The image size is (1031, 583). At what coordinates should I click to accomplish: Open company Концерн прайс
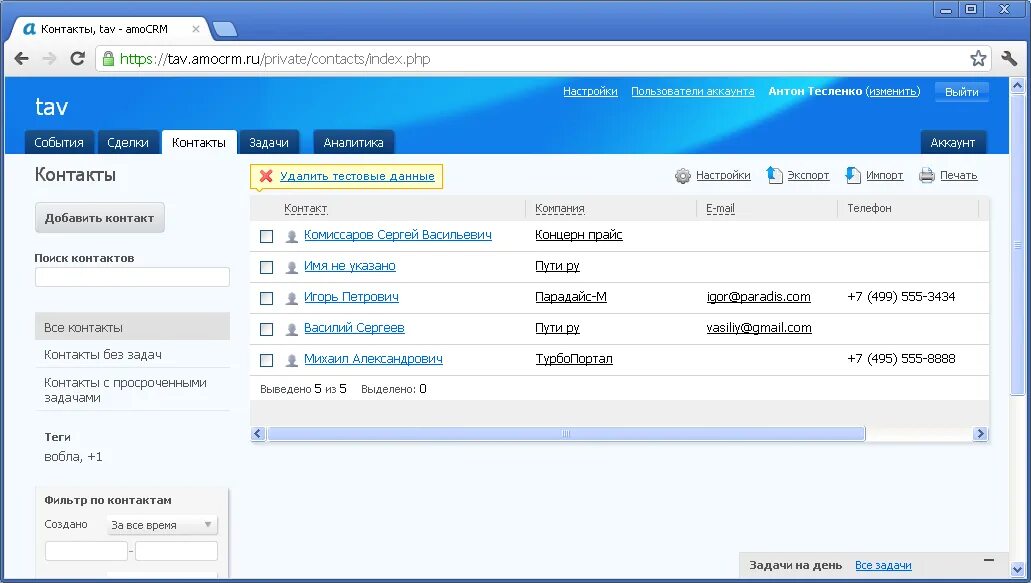[579, 235]
